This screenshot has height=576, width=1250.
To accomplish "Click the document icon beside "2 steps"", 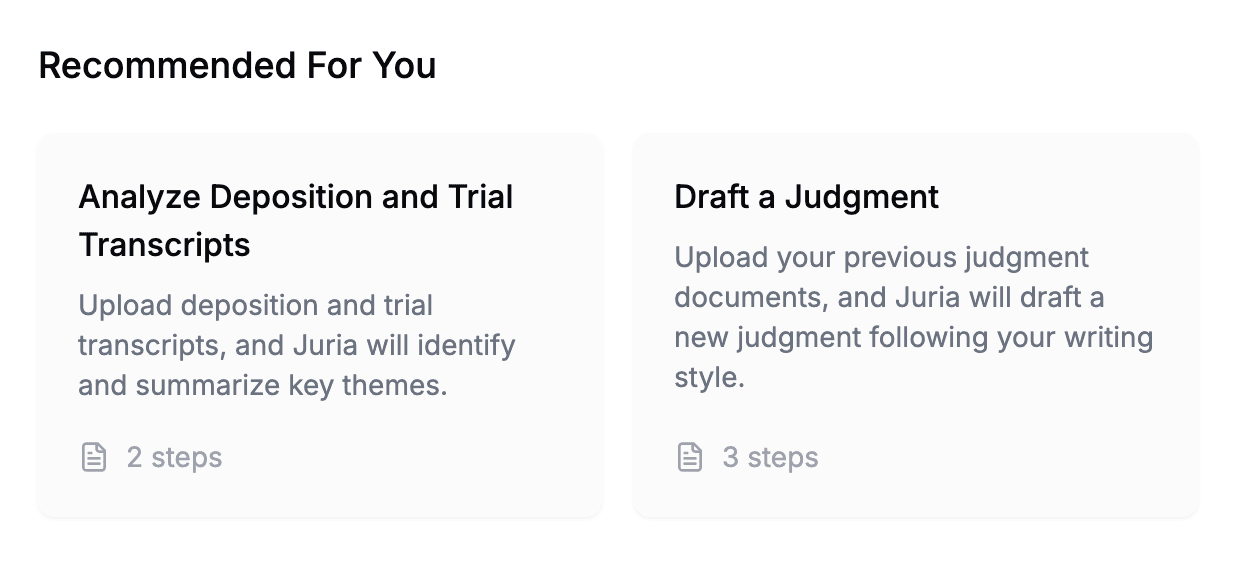I will [93, 458].
